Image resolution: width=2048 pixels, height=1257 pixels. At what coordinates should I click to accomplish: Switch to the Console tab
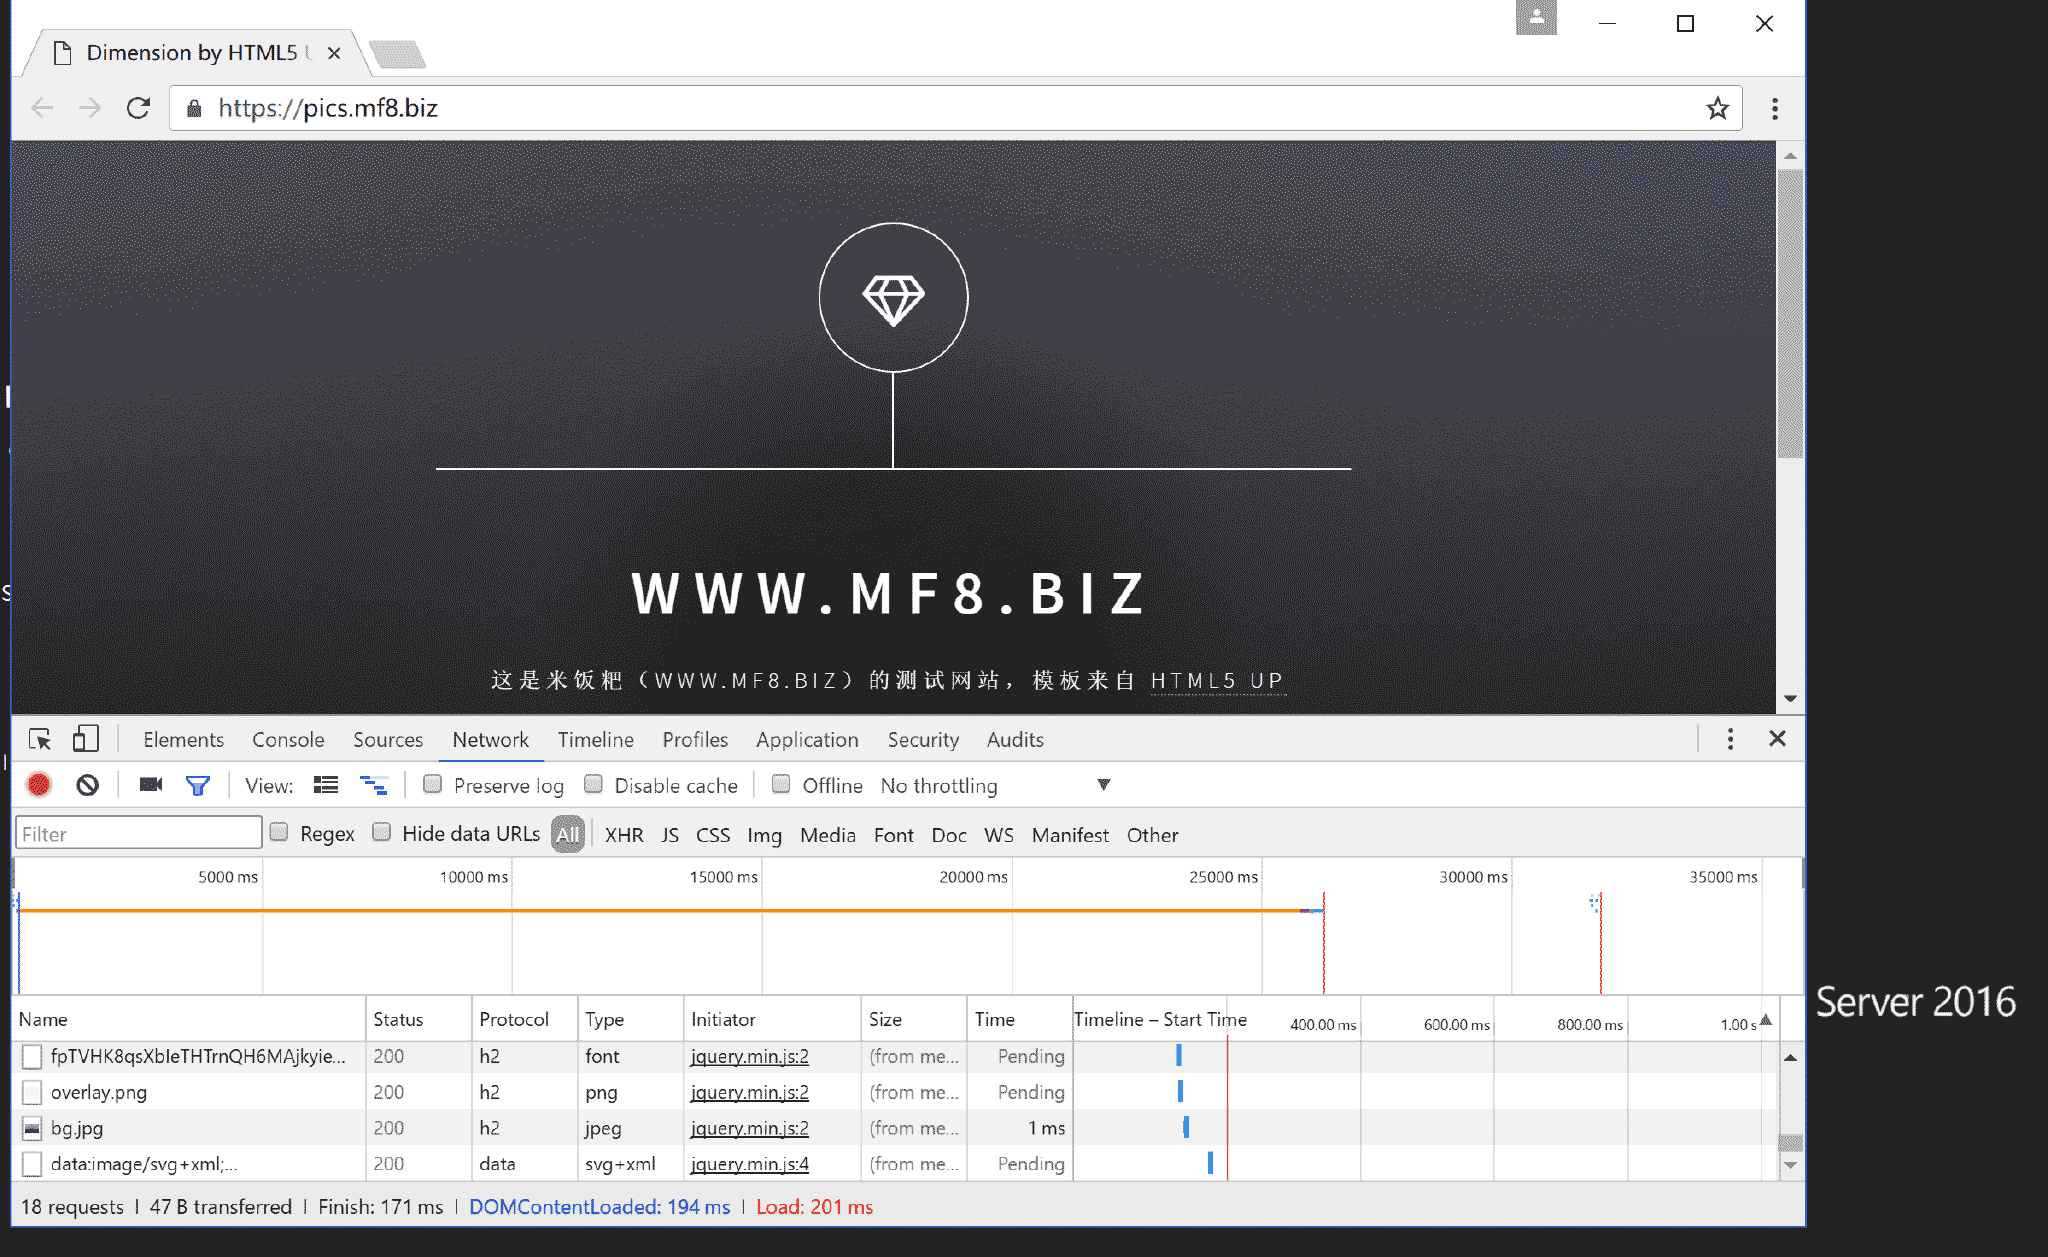click(x=288, y=739)
